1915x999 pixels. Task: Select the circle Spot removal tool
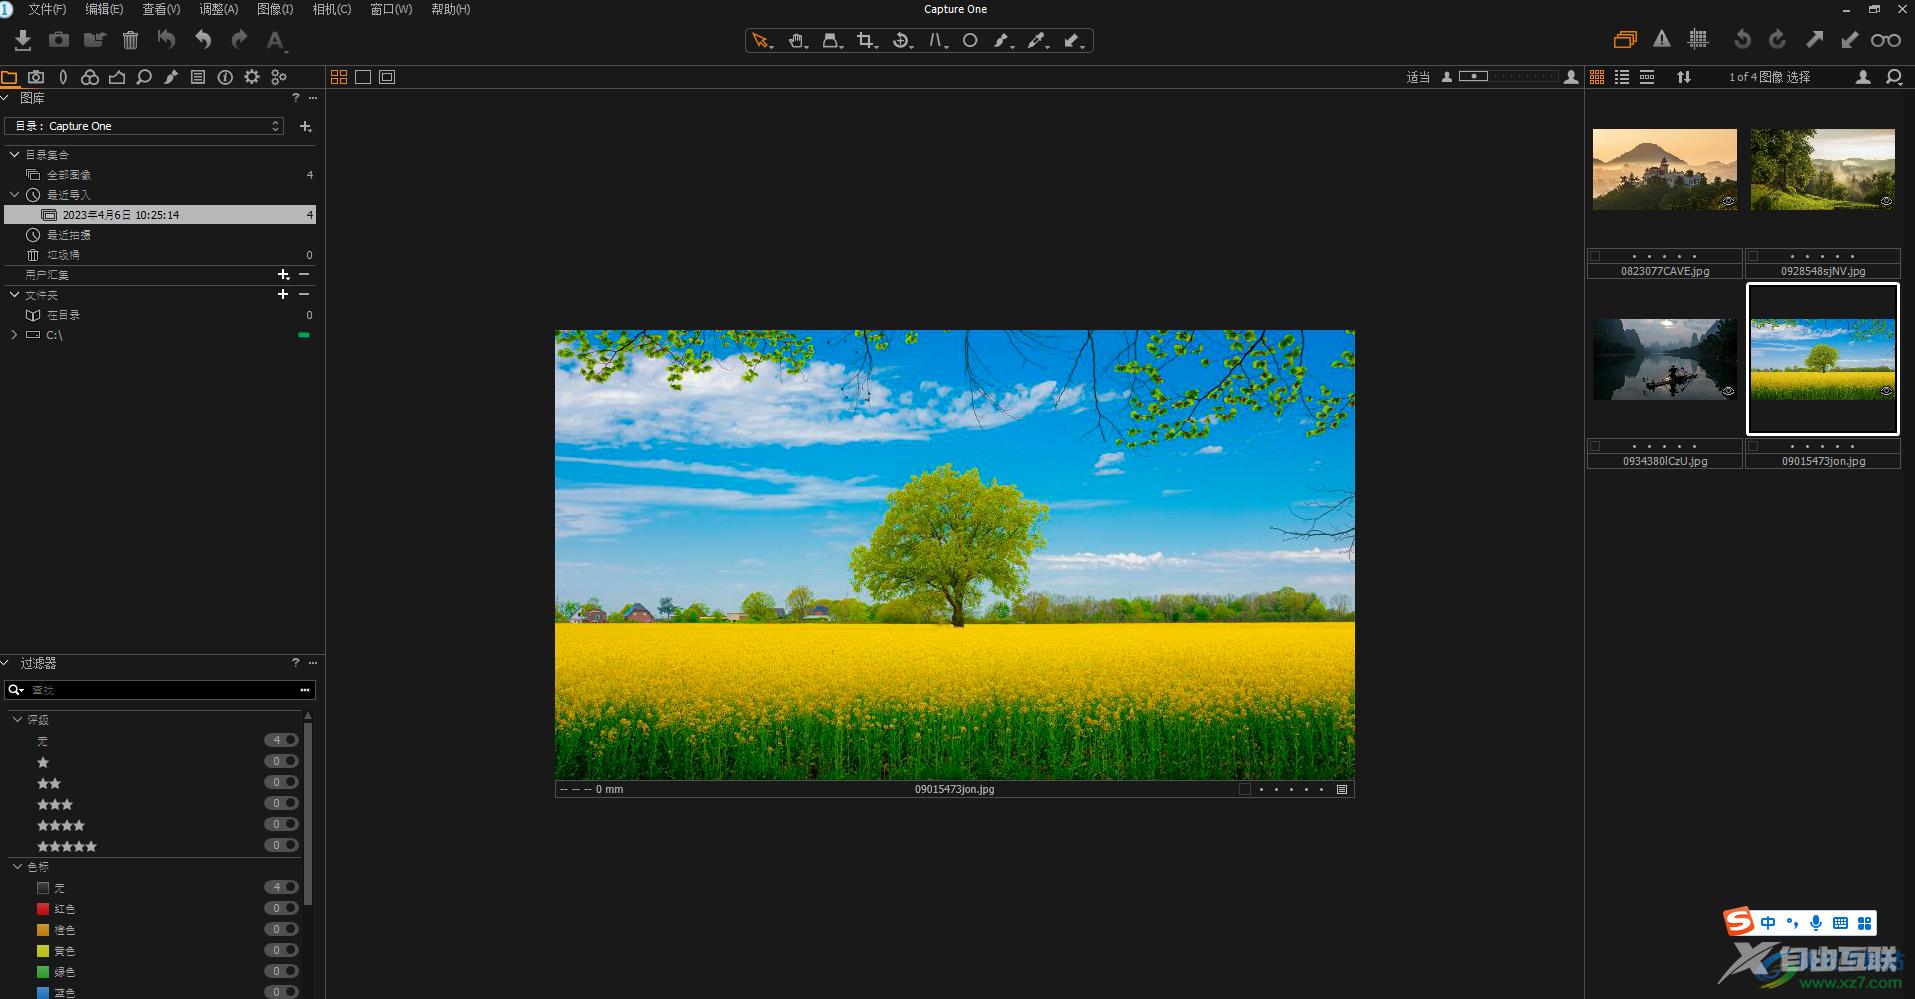(970, 41)
